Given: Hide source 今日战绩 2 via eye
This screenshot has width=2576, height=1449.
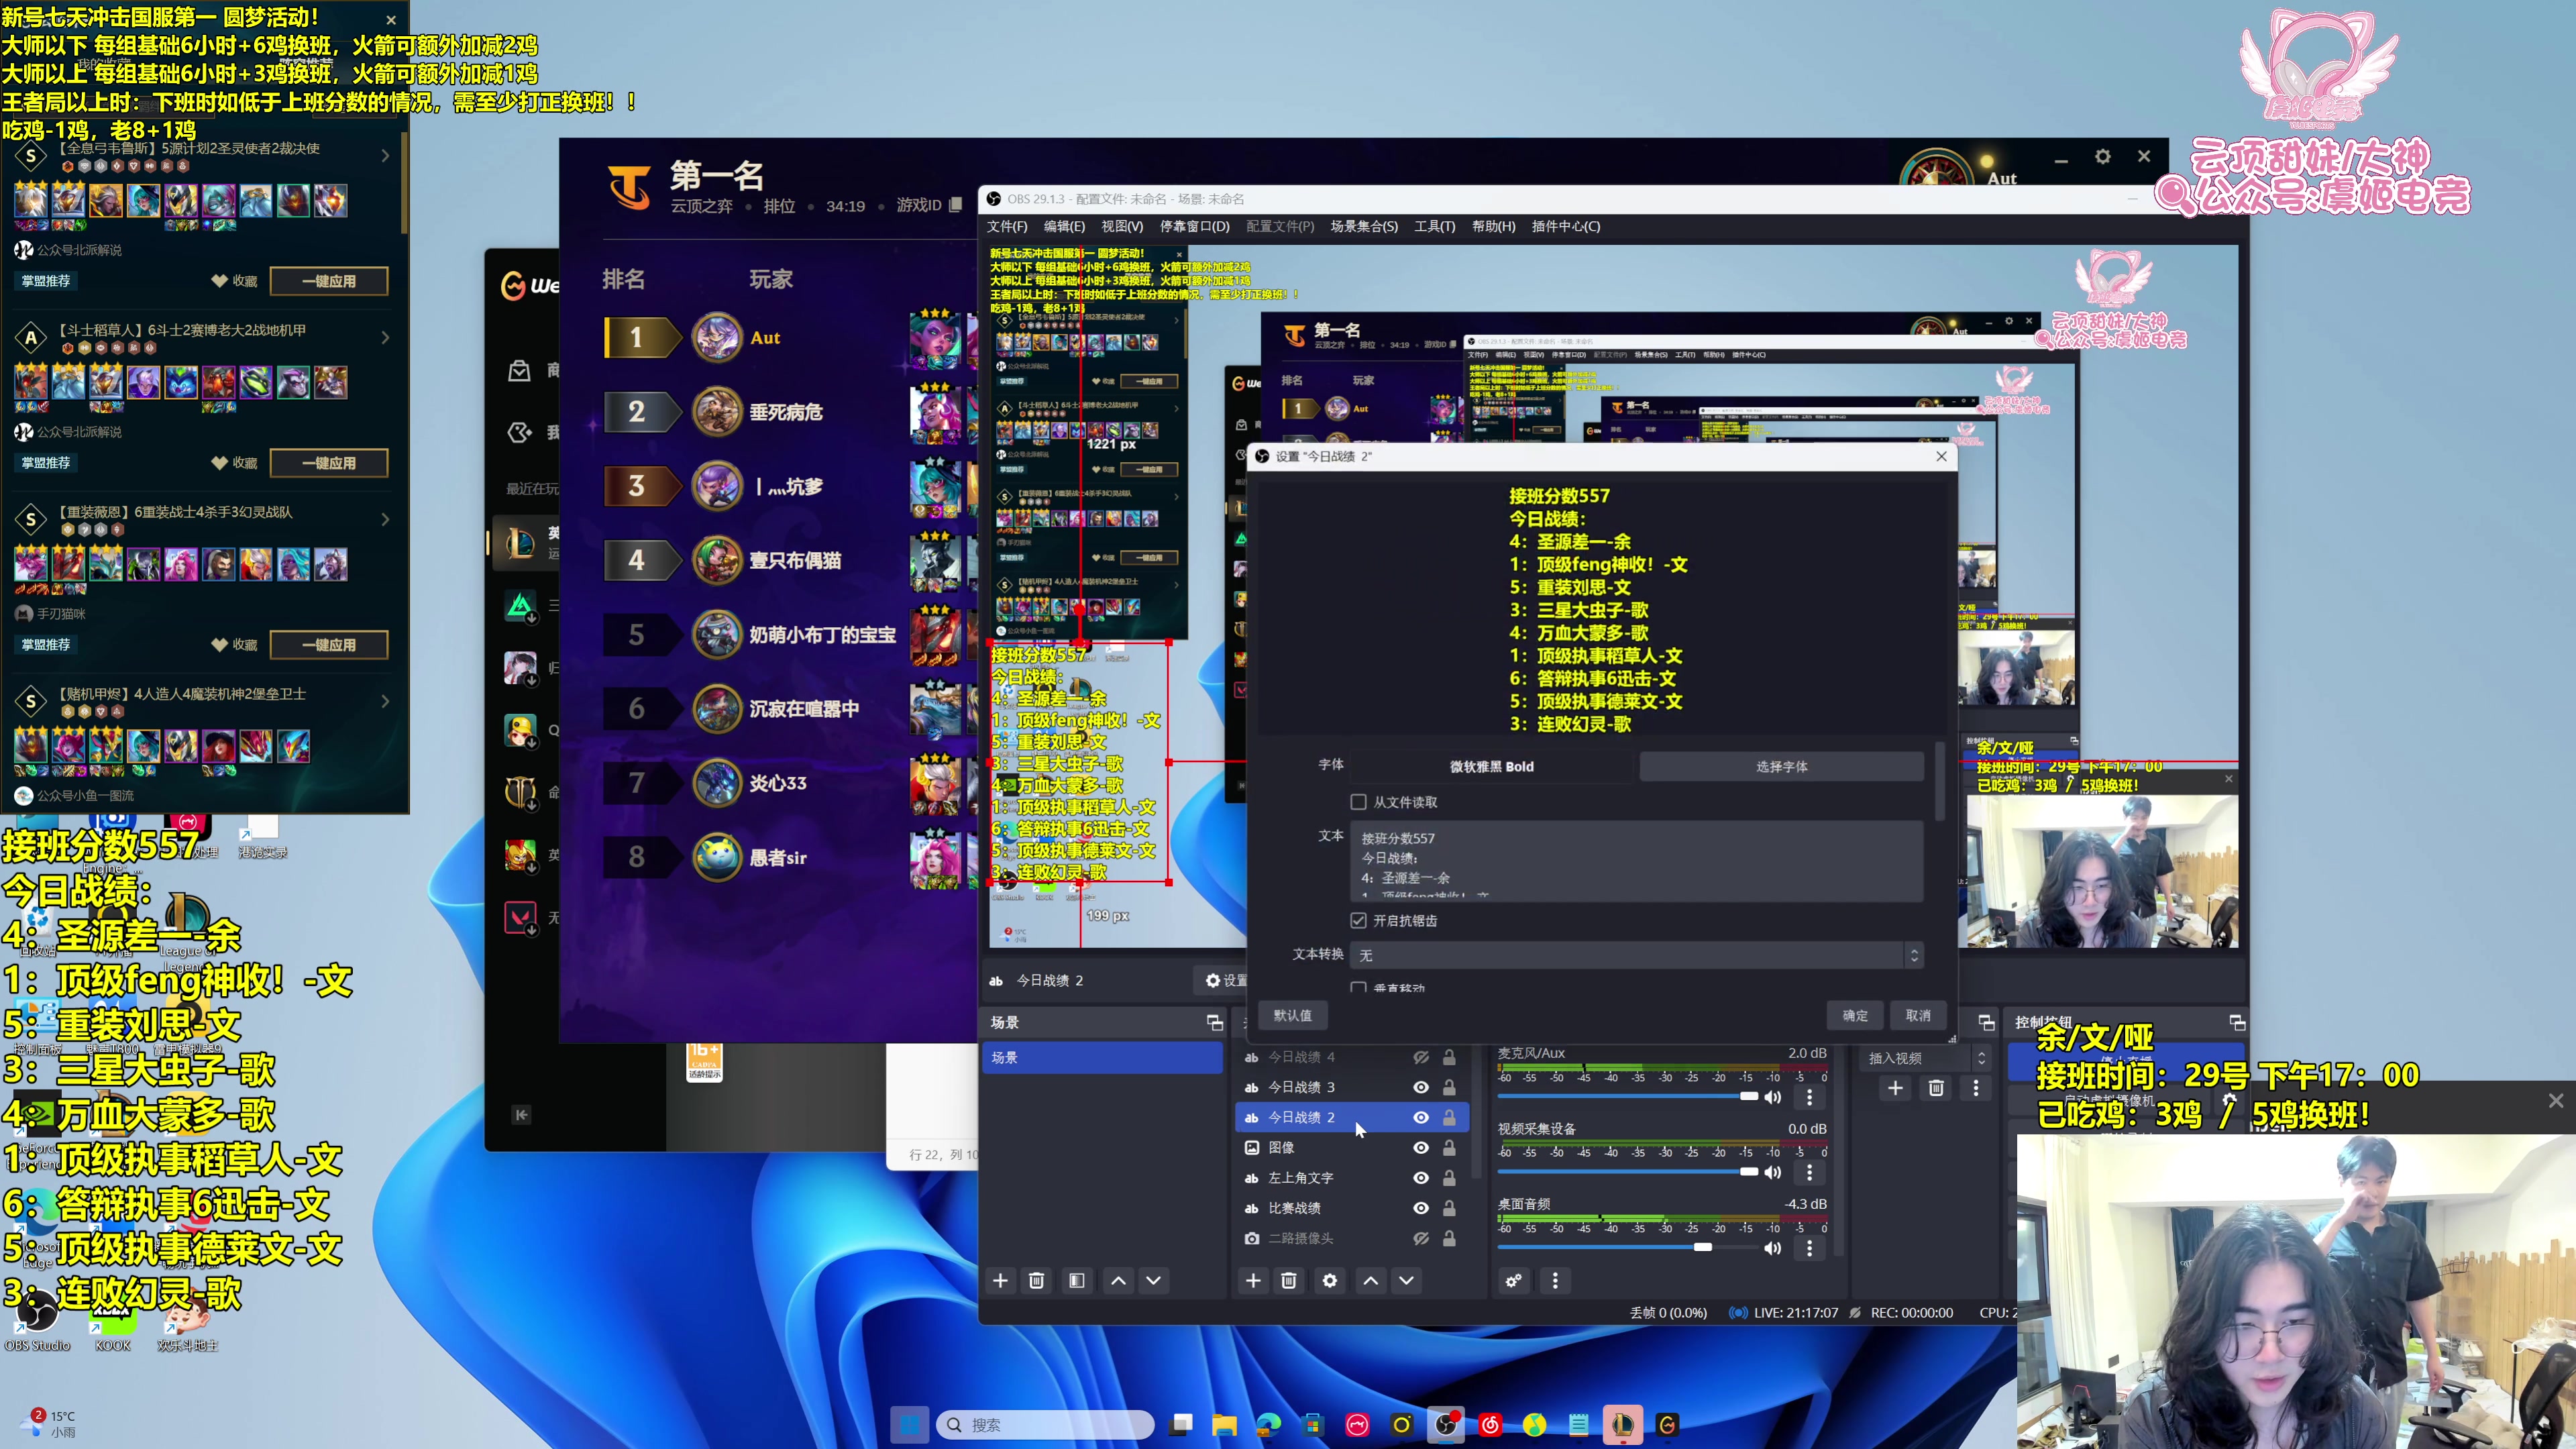Looking at the screenshot, I should point(1421,1117).
